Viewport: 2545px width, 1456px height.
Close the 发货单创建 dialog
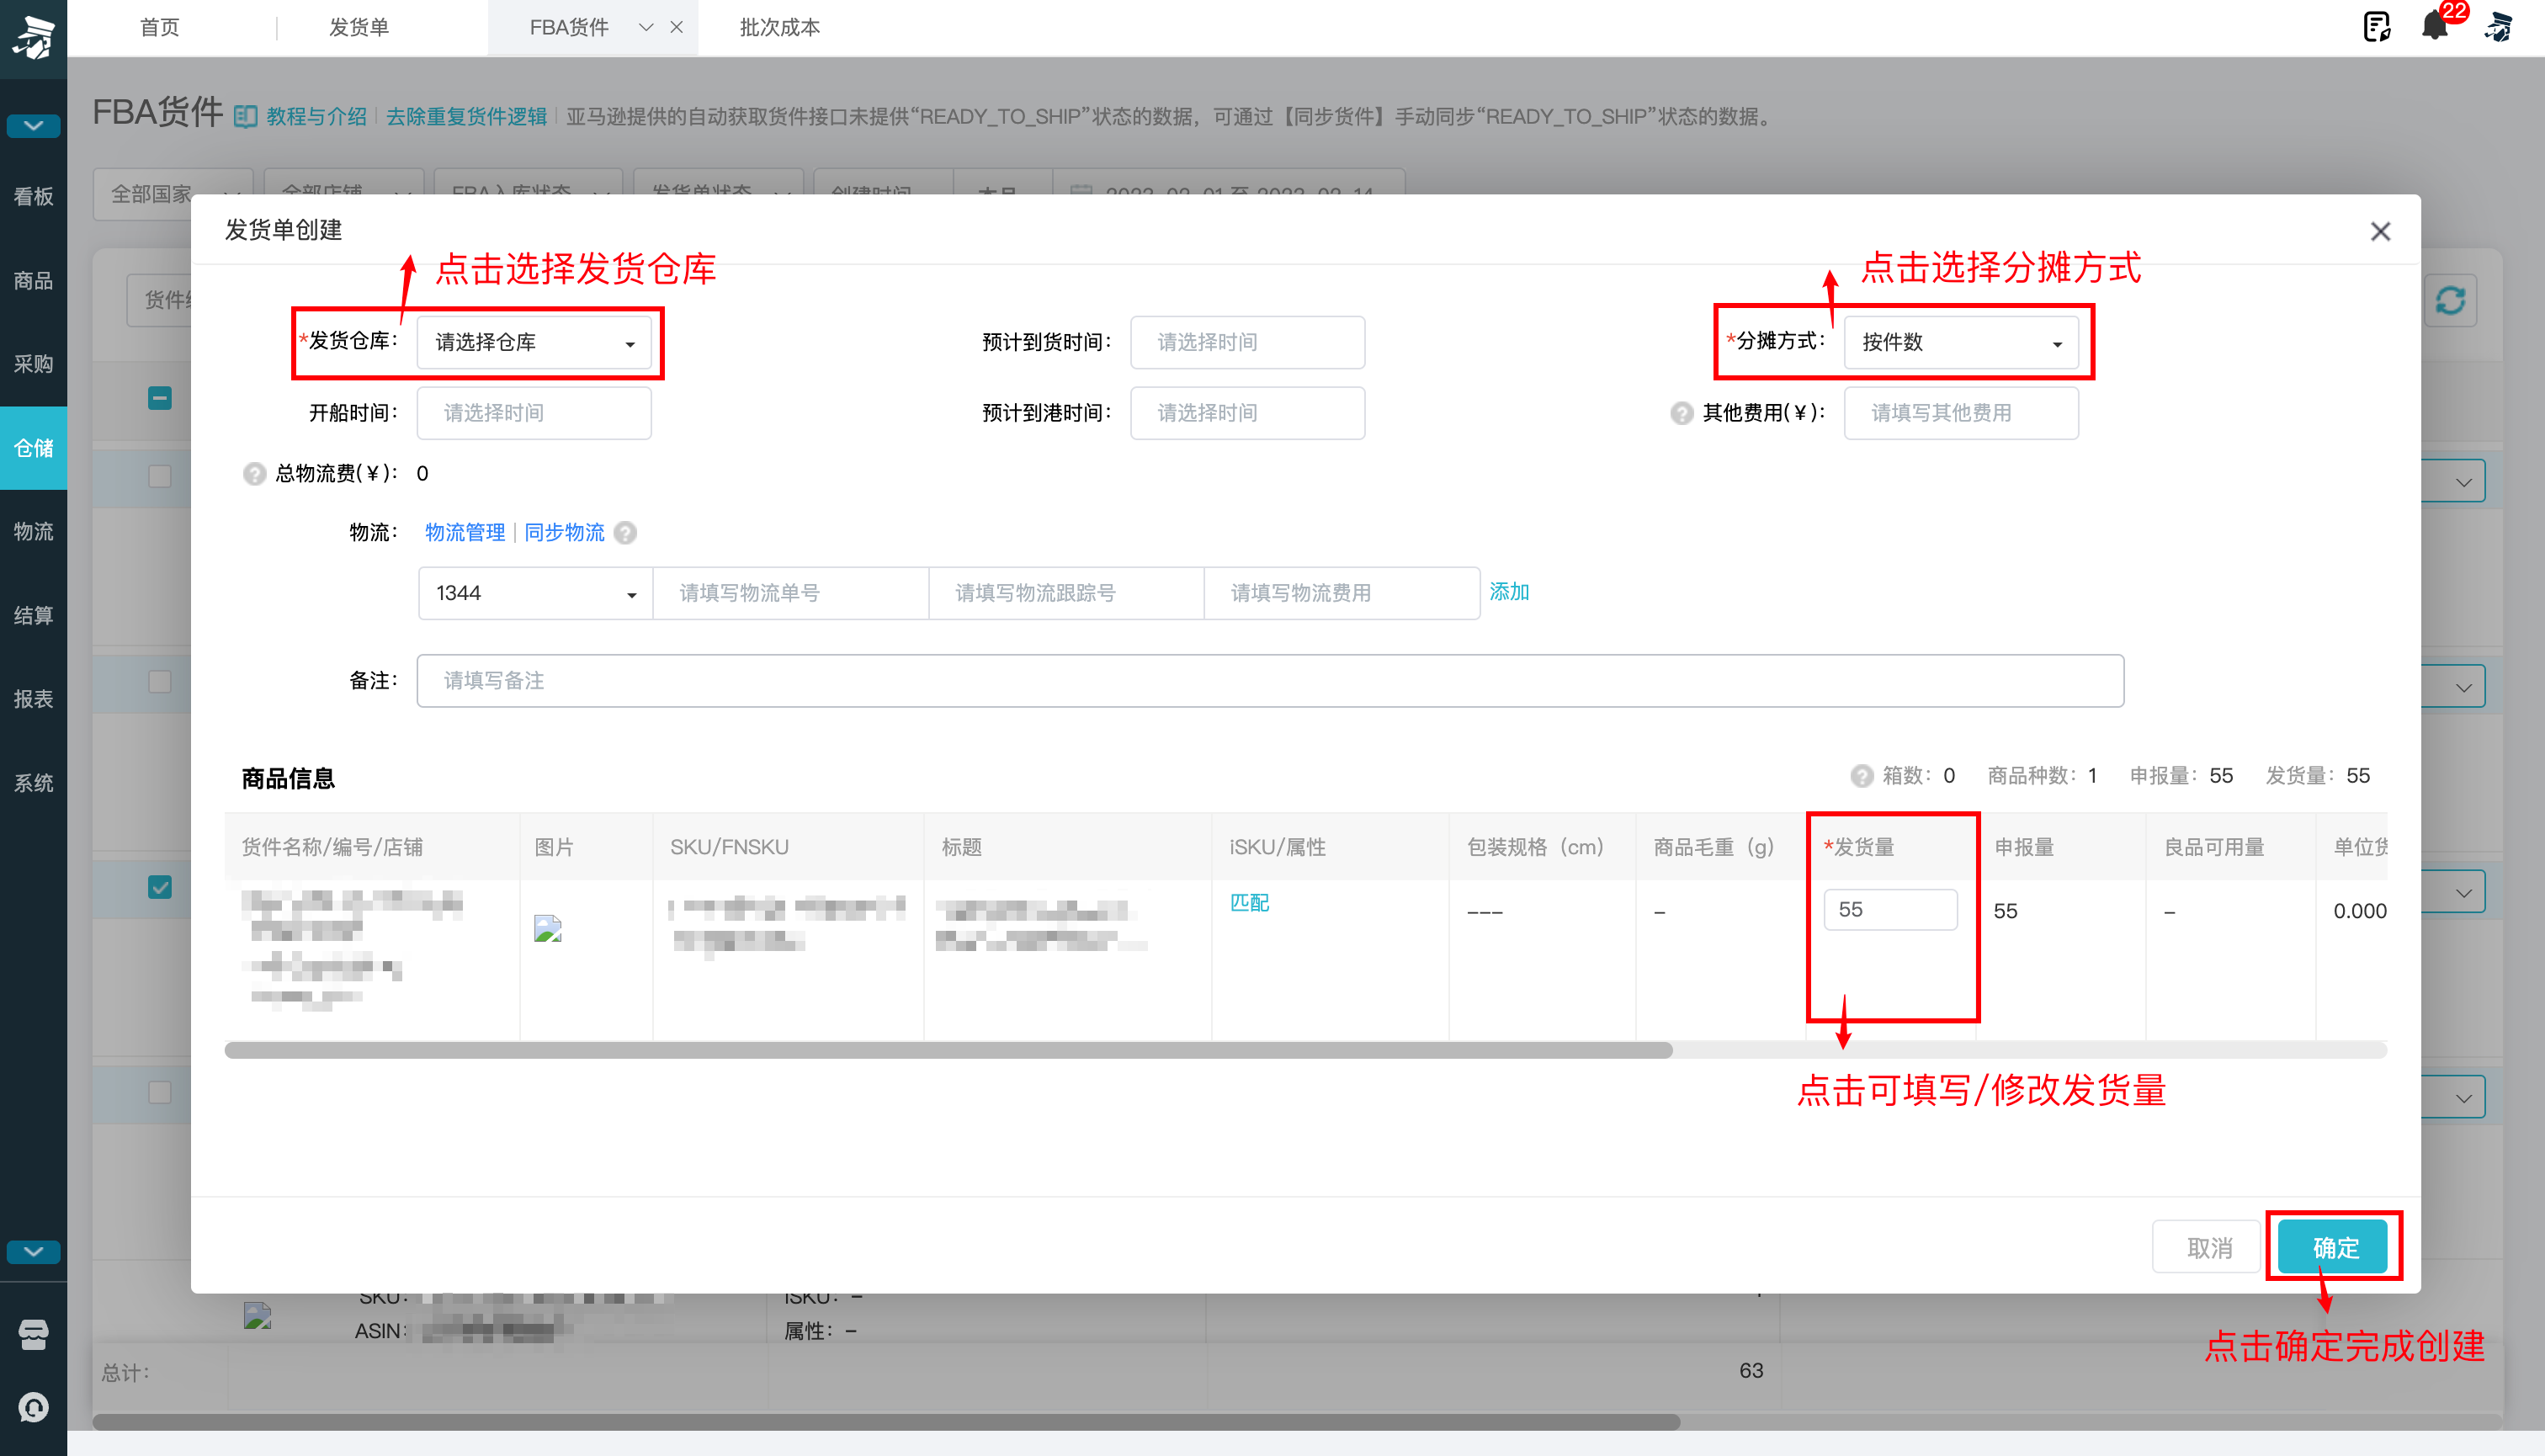click(2380, 231)
